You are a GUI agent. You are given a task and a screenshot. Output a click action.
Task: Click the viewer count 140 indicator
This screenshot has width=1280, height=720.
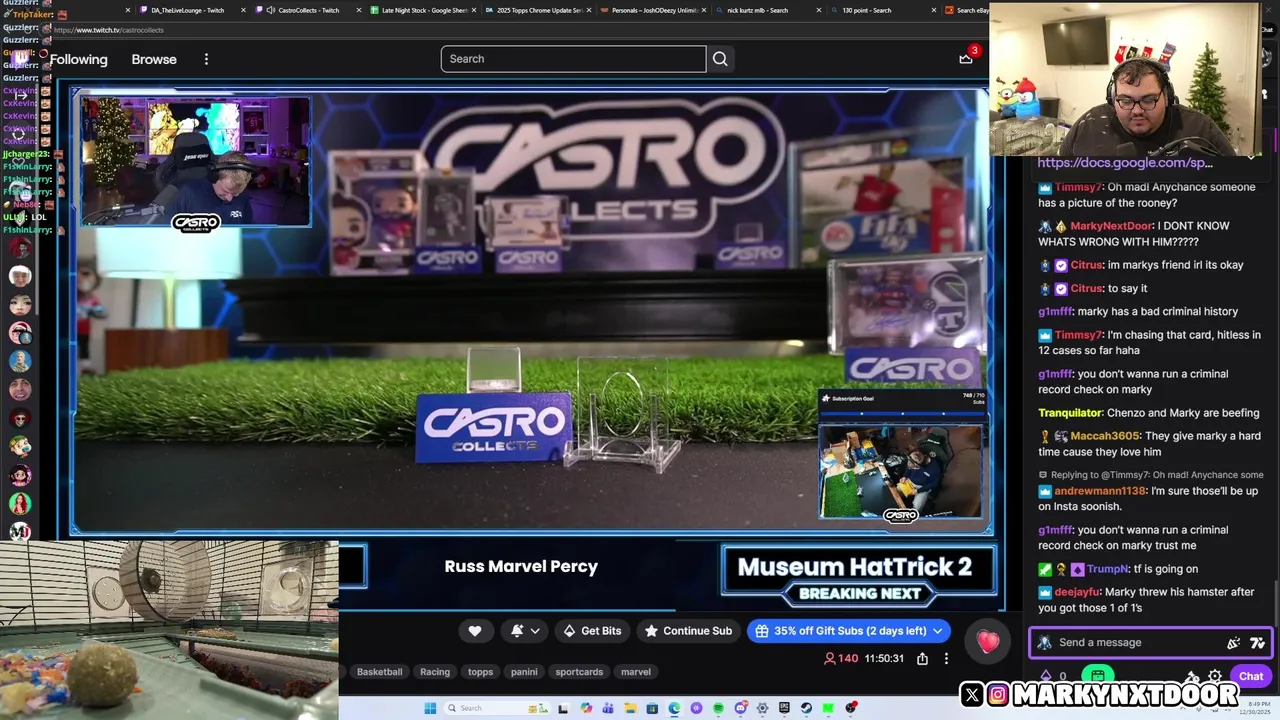841,658
